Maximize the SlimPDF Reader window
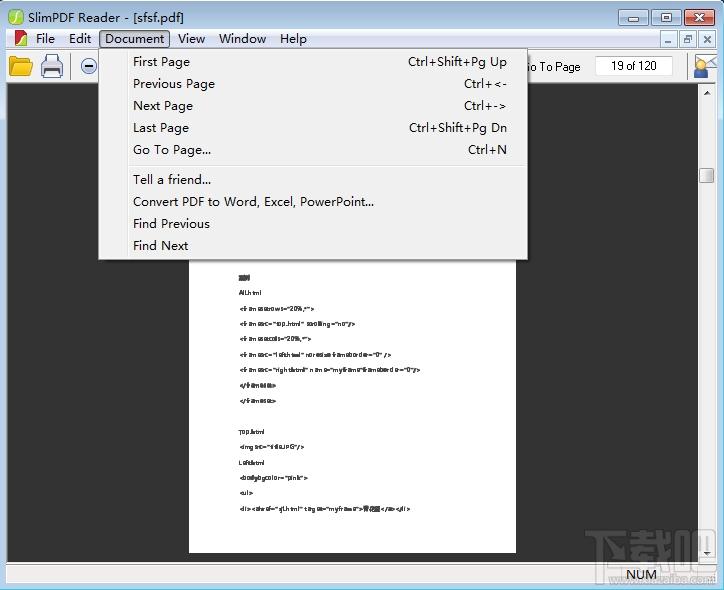Viewport: 724px width, 590px height. click(x=666, y=18)
